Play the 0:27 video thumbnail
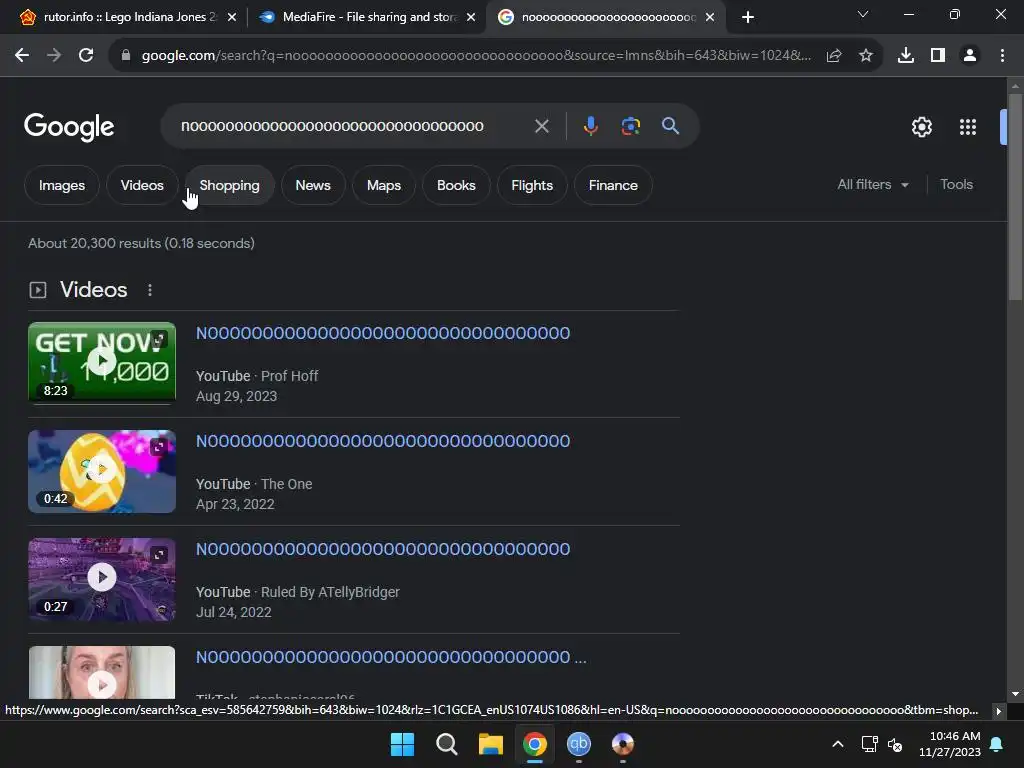This screenshot has width=1024, height=768. [102, 579]
